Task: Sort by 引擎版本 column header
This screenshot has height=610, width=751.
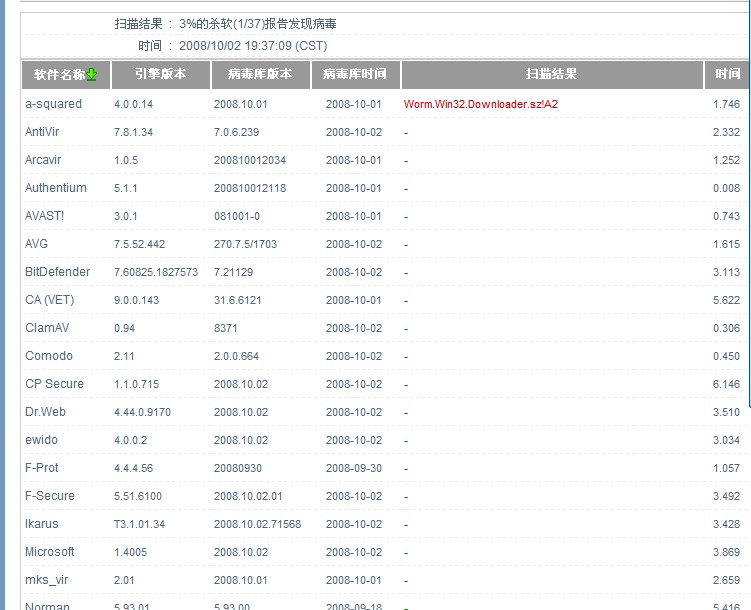Action: click(x=160, y=74)
